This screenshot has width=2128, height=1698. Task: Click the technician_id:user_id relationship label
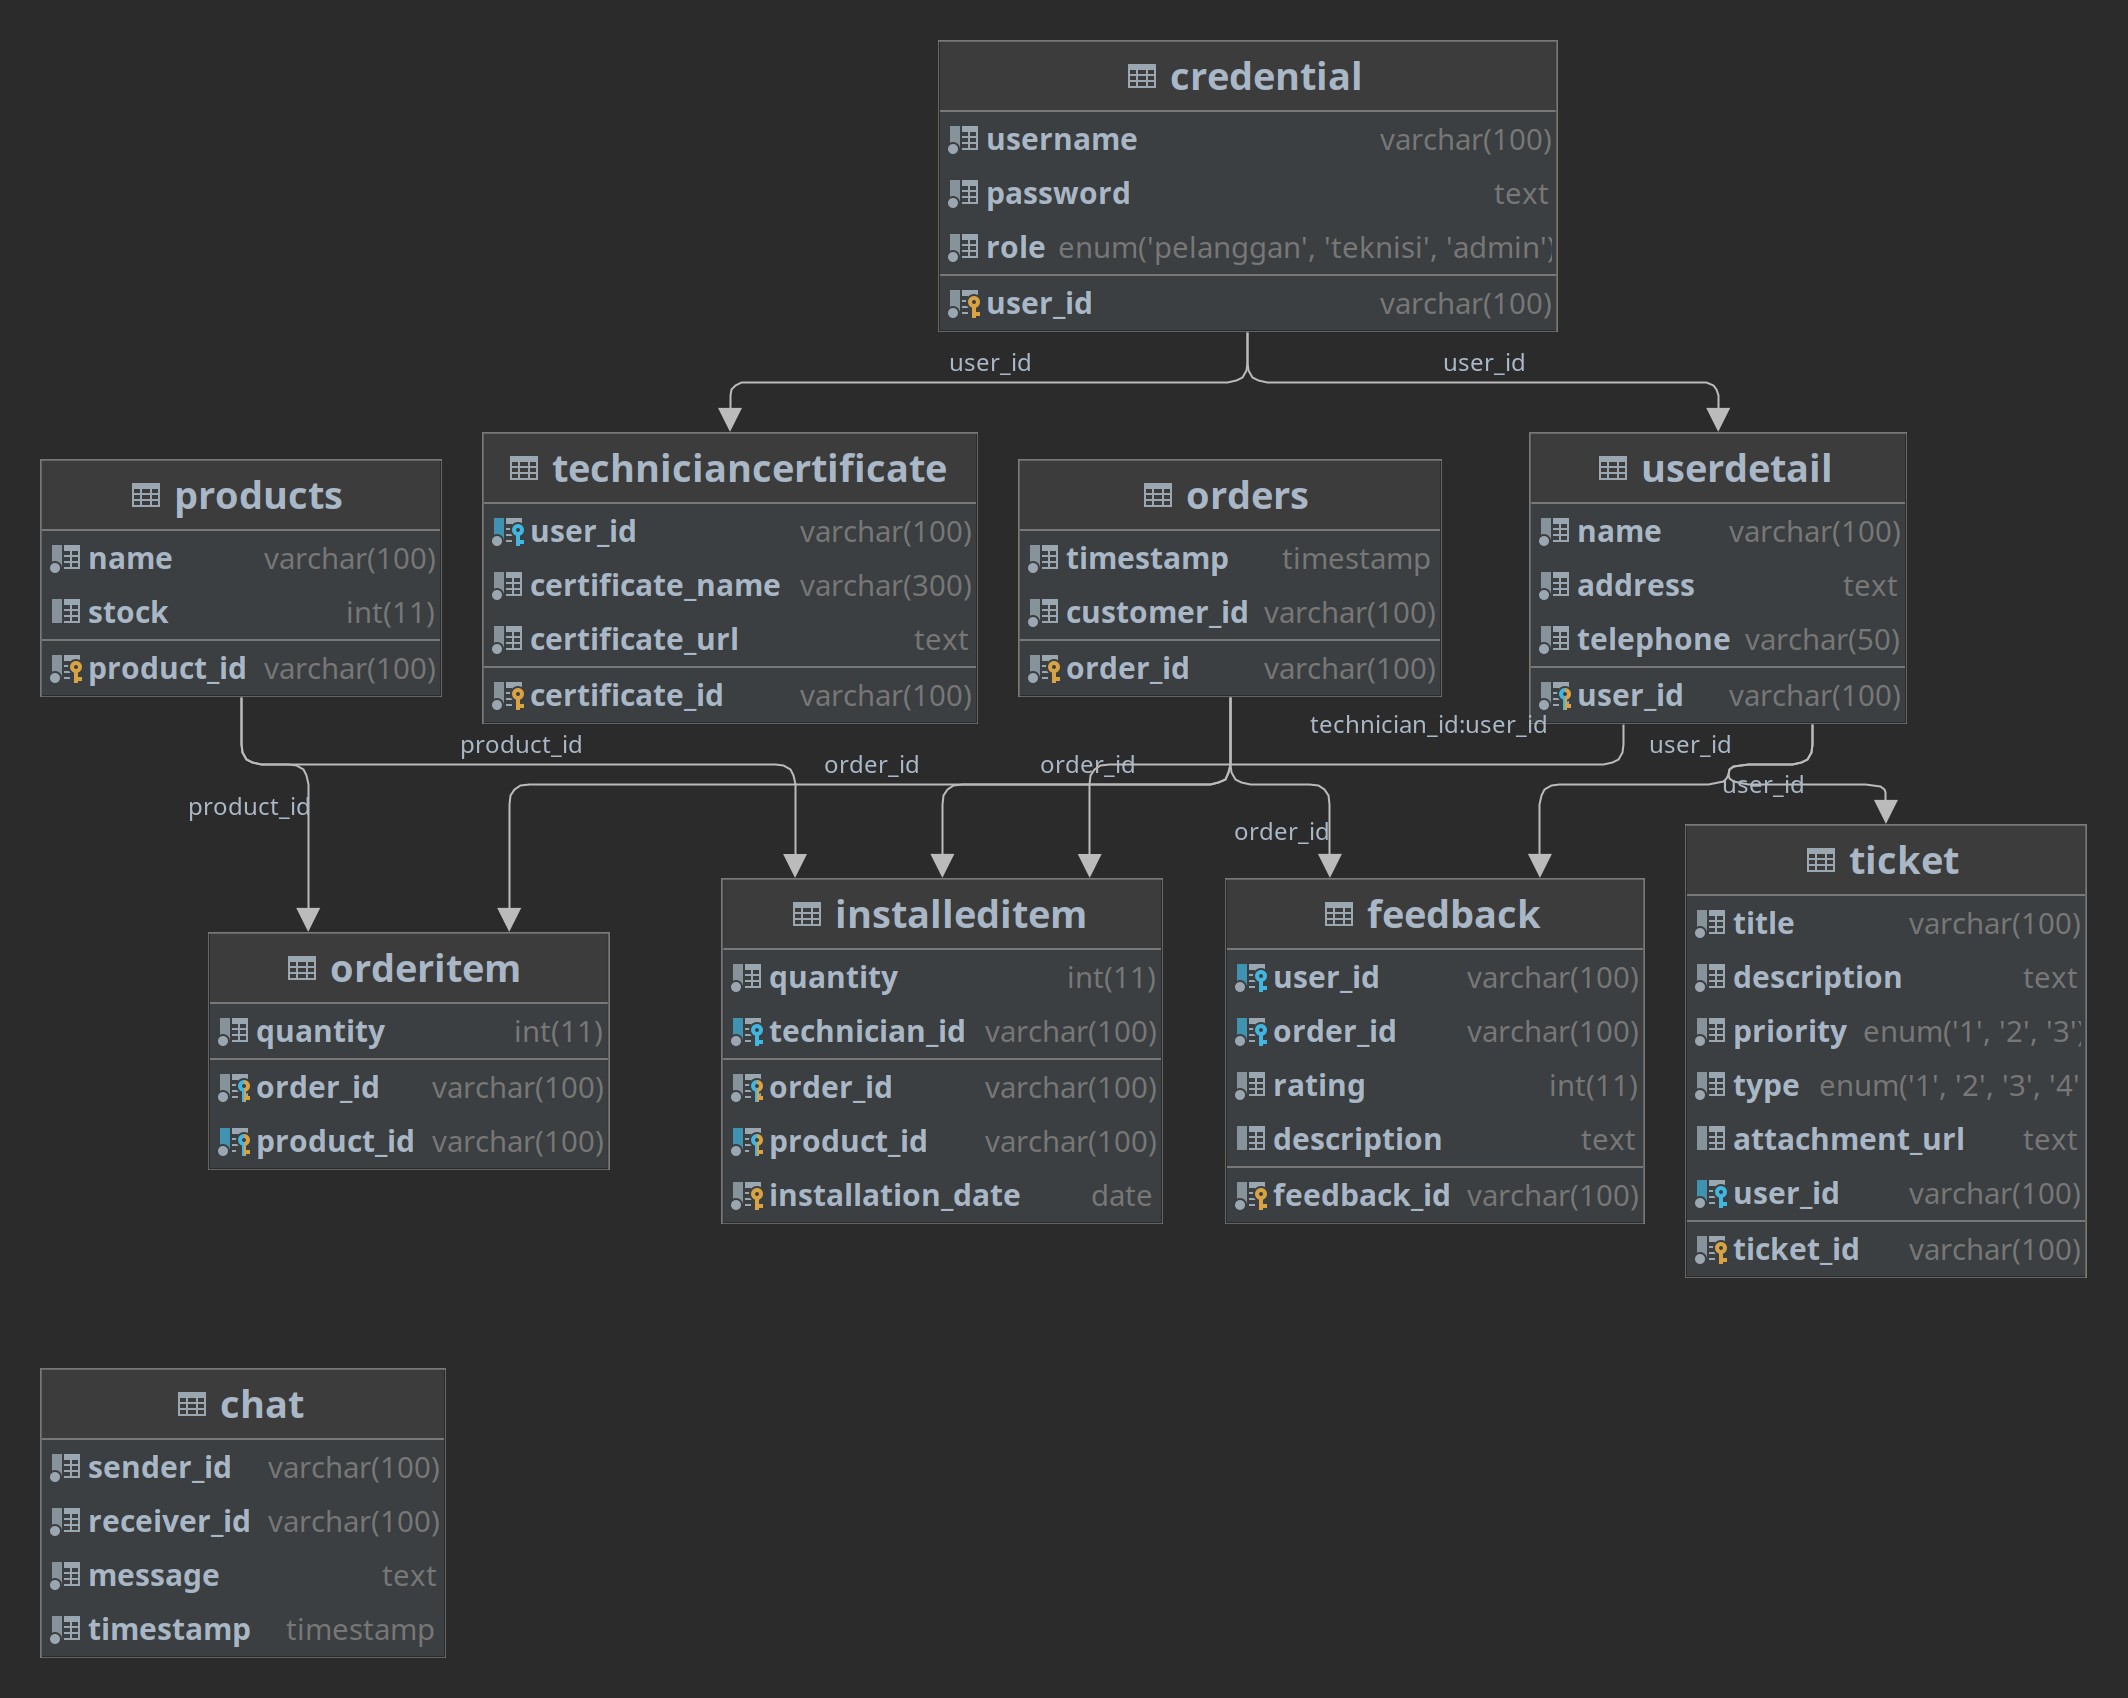coord(1428,725)
